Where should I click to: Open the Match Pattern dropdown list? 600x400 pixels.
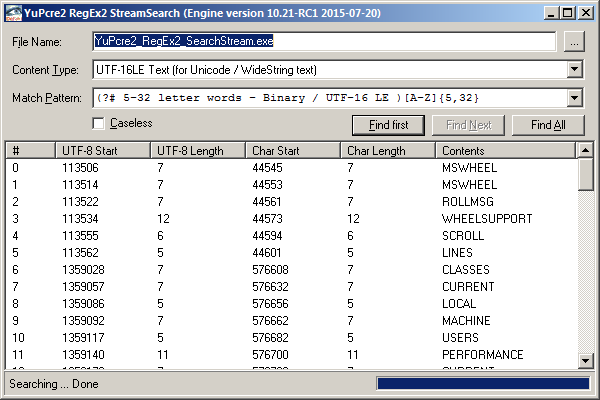pyautogui.click(x=574, y=98)
